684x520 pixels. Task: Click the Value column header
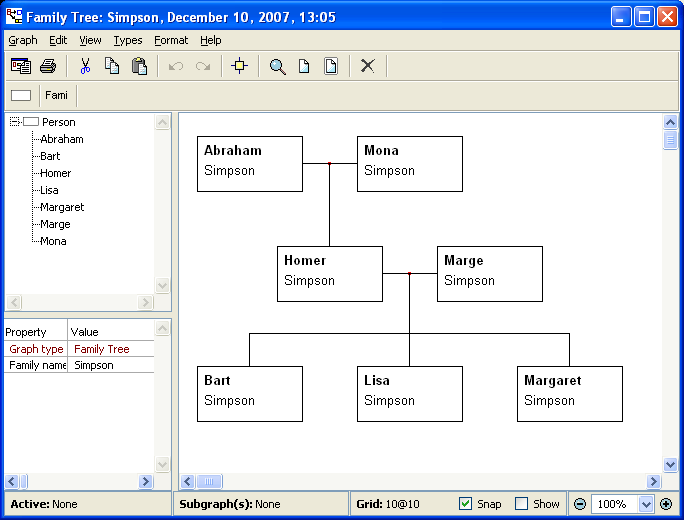pyautogui.click(x=111, y=332)
